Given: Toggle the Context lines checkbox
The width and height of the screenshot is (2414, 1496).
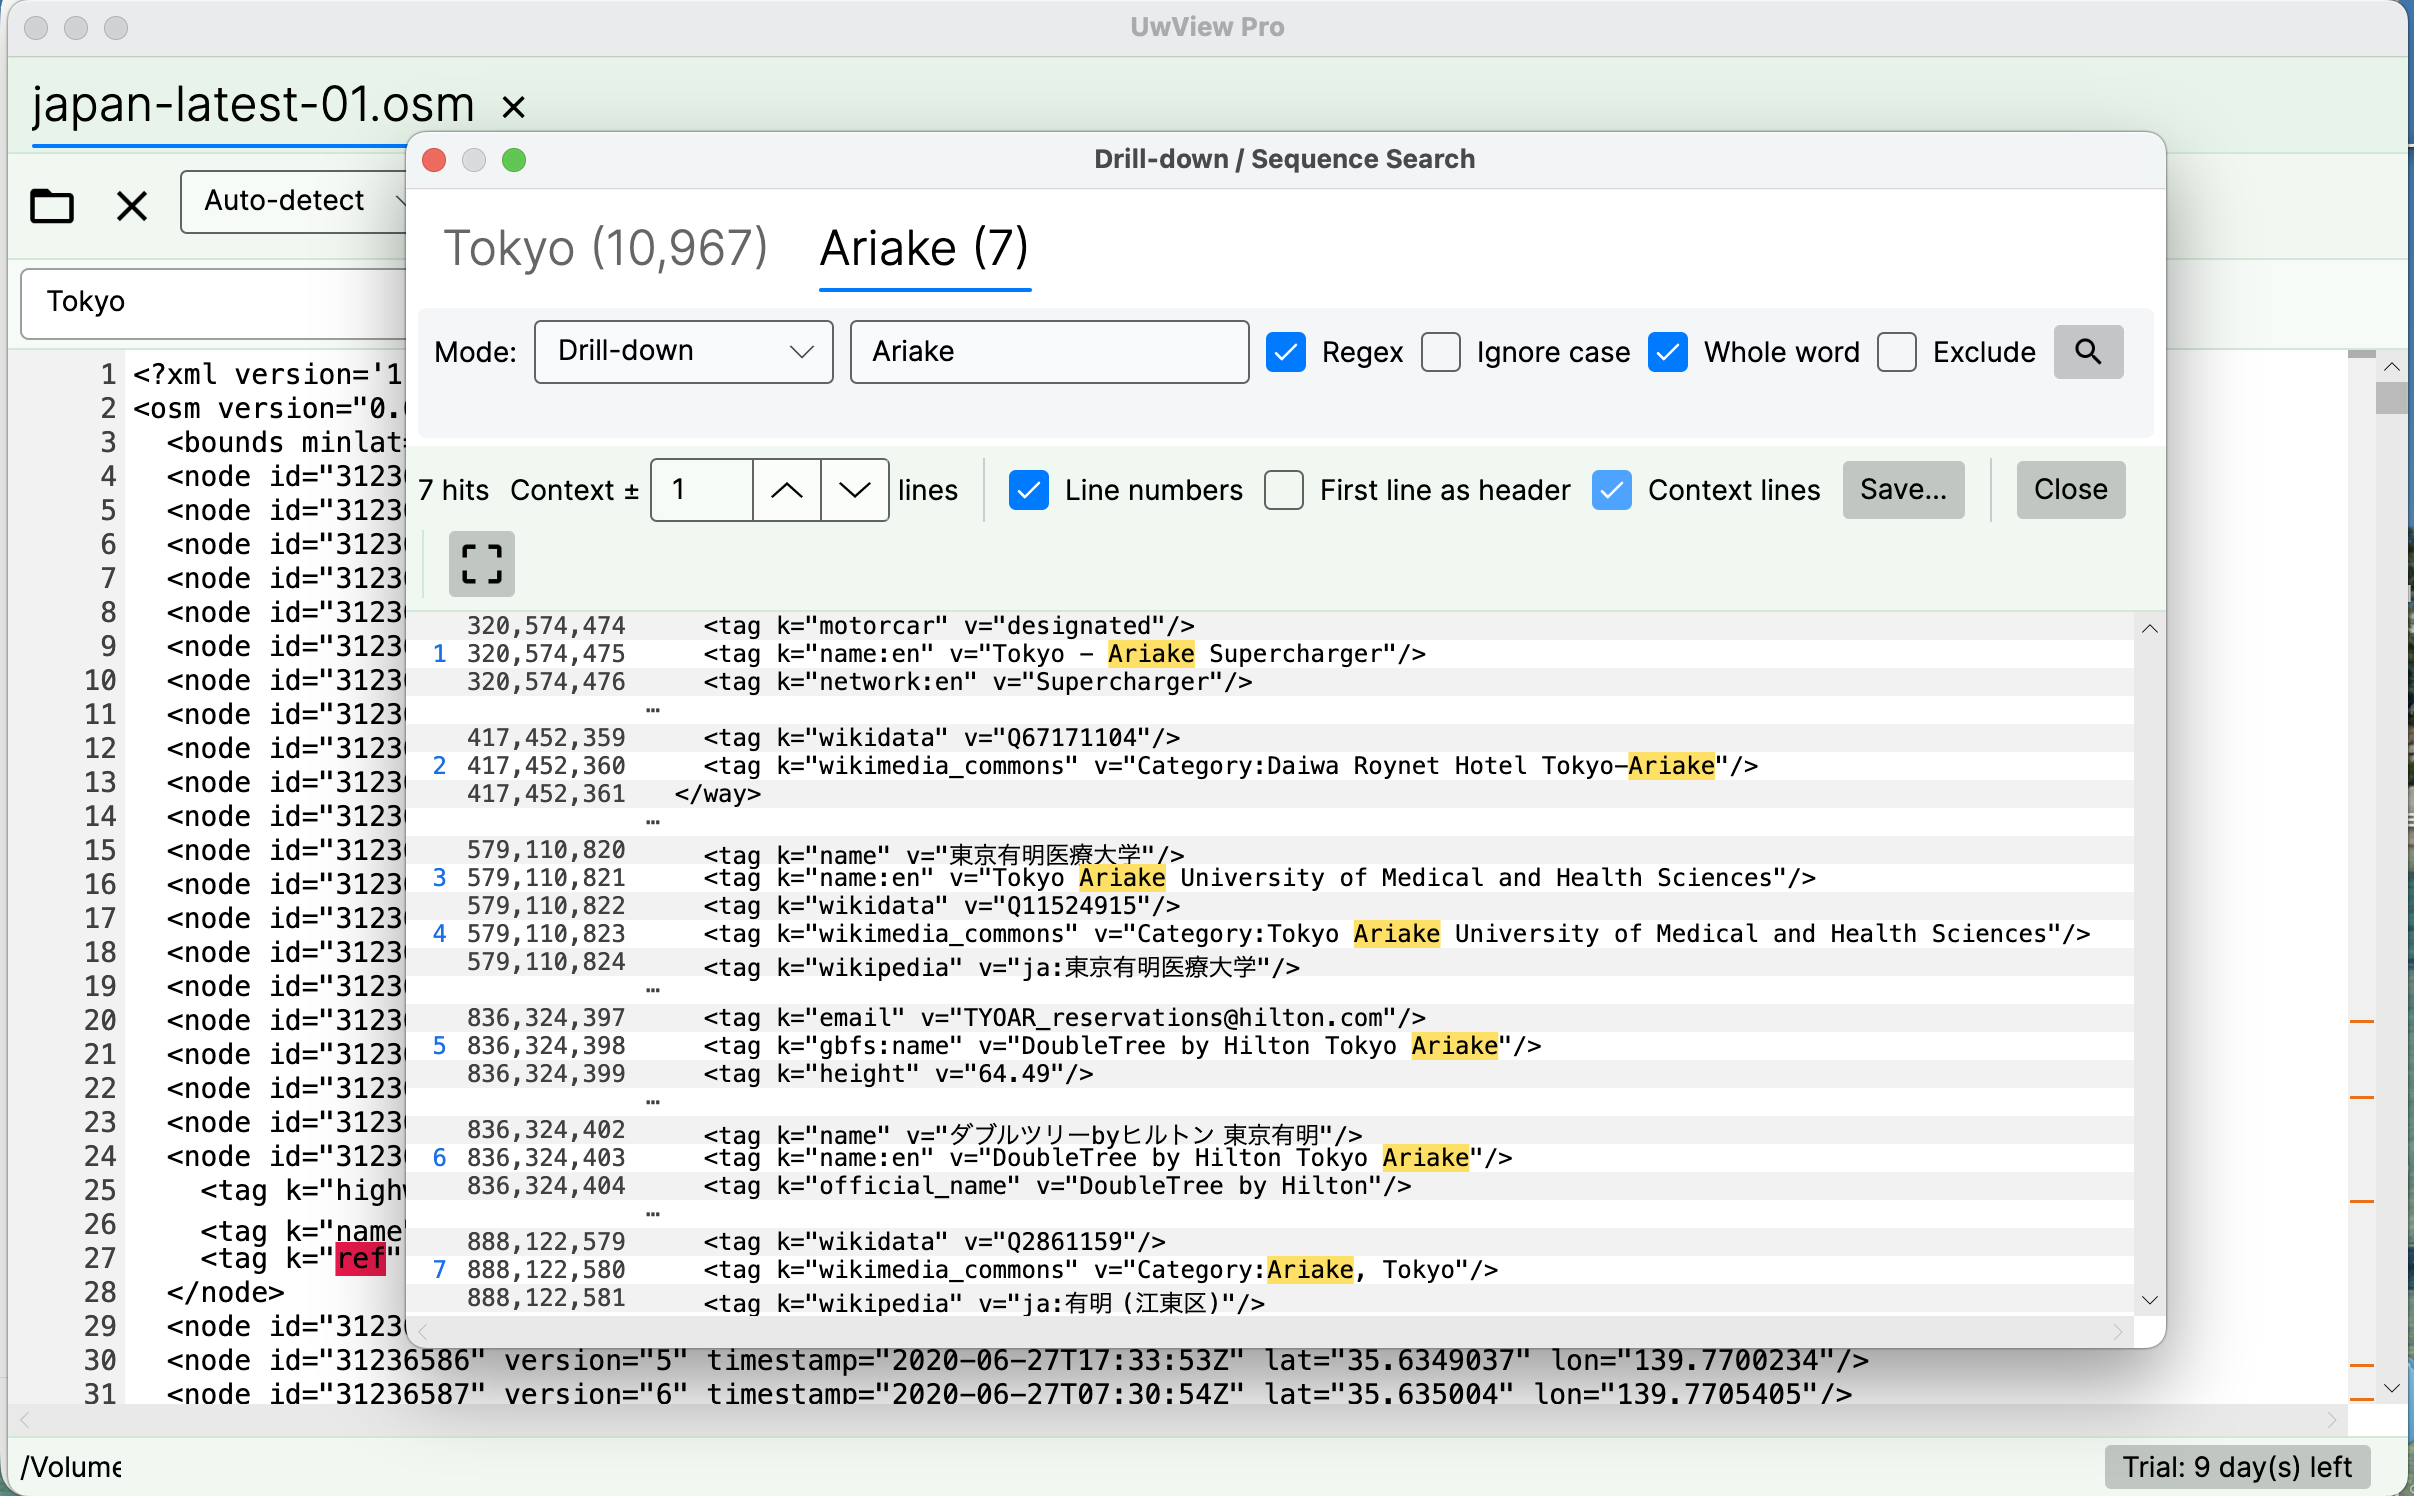Looking at the screenshot, I should click(1612, 490).
